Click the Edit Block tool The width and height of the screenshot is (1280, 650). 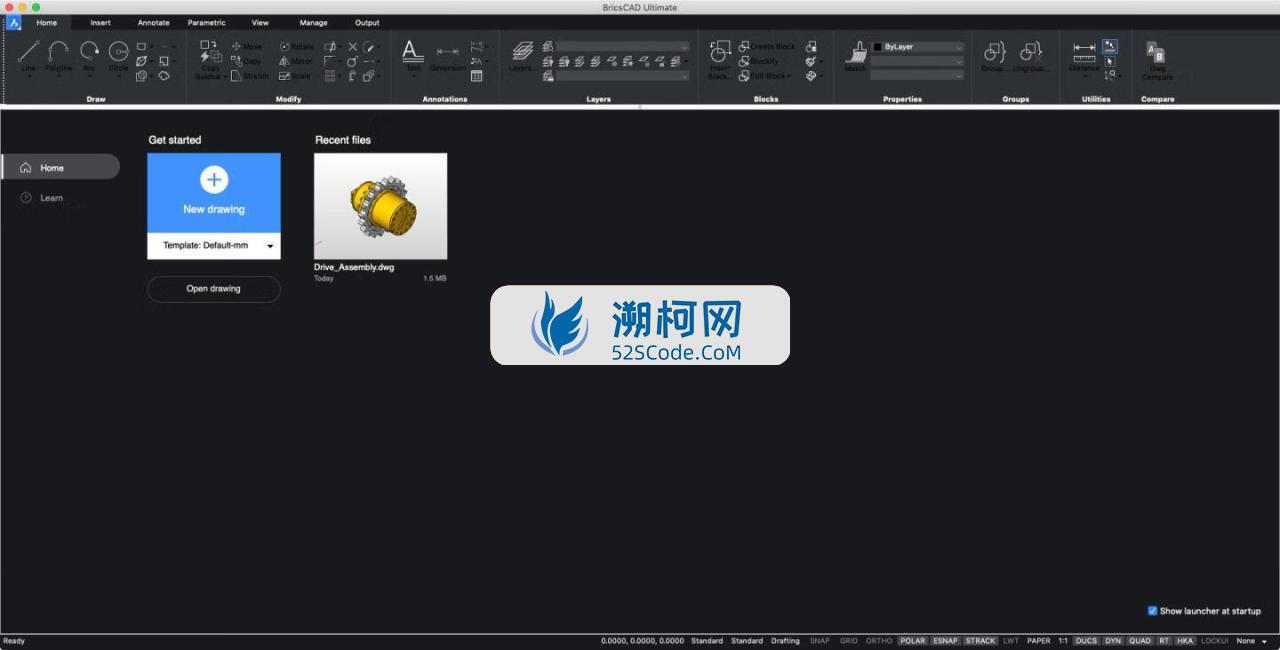pos(765,76)
